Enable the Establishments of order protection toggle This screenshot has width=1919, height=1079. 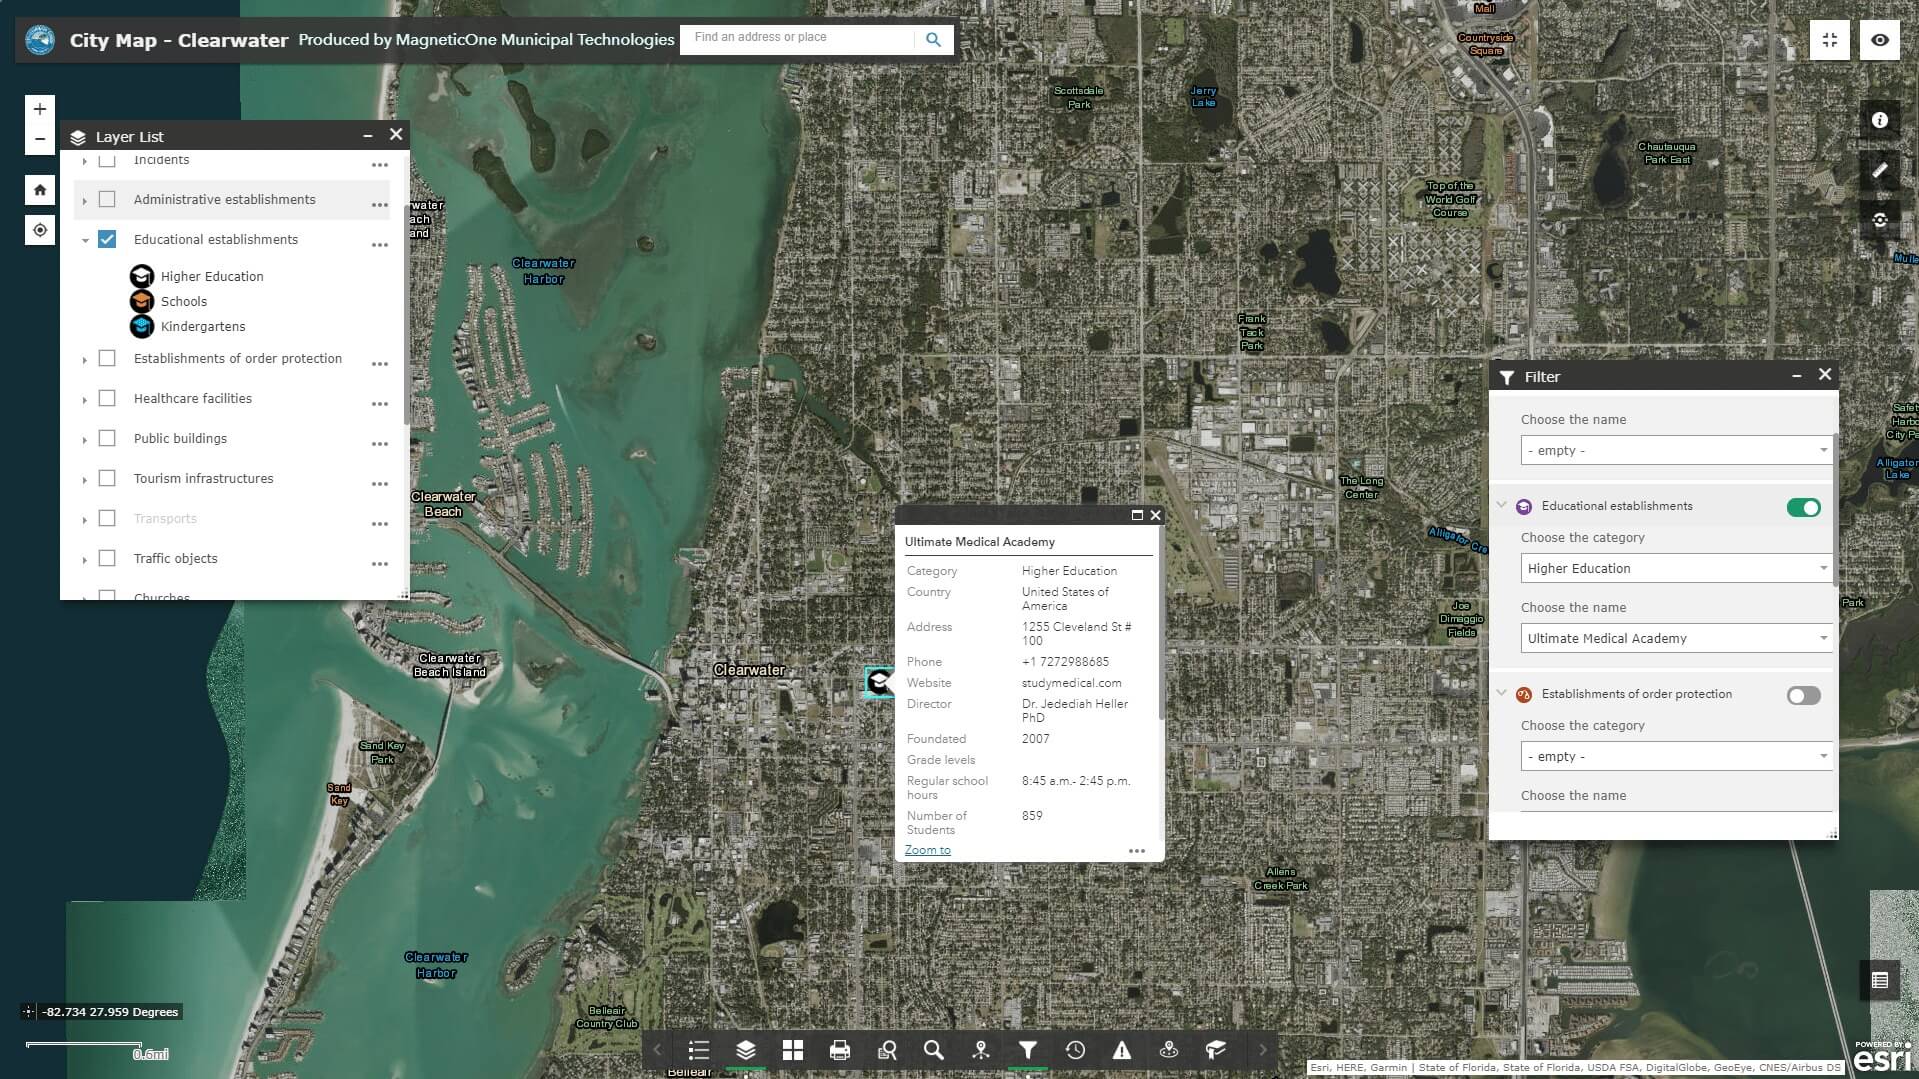click(x=1802, y=695)
